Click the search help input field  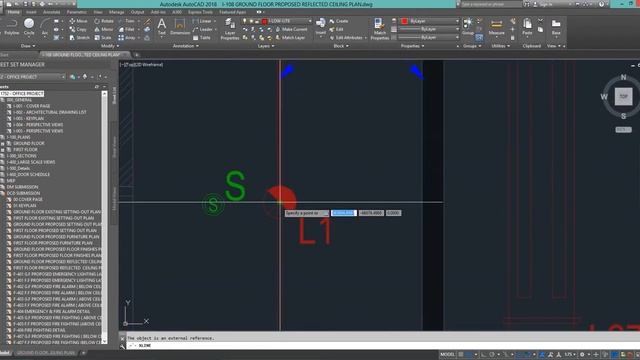coord(491,4)
